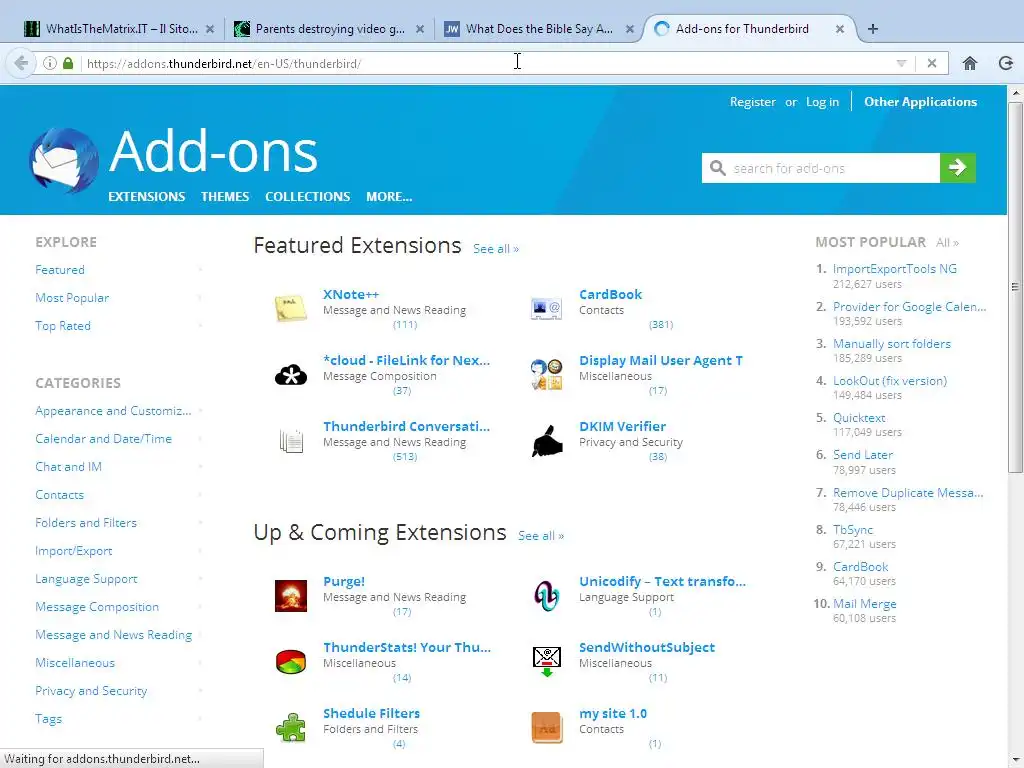See all Featured Extensions

click(496, 249)
